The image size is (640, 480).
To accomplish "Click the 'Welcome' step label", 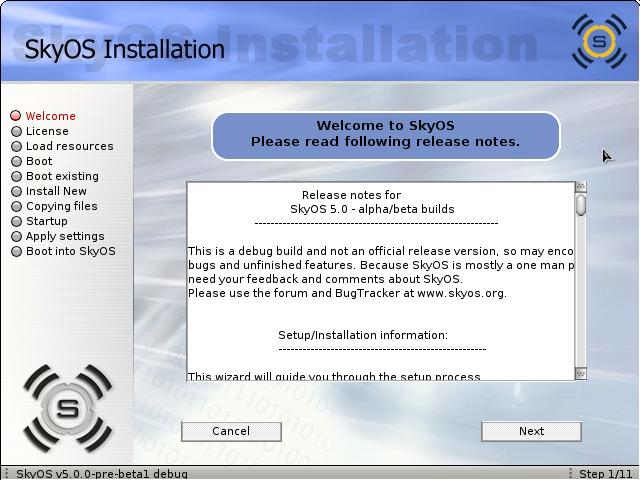I will pyautogui.click(x=51, y=116).
